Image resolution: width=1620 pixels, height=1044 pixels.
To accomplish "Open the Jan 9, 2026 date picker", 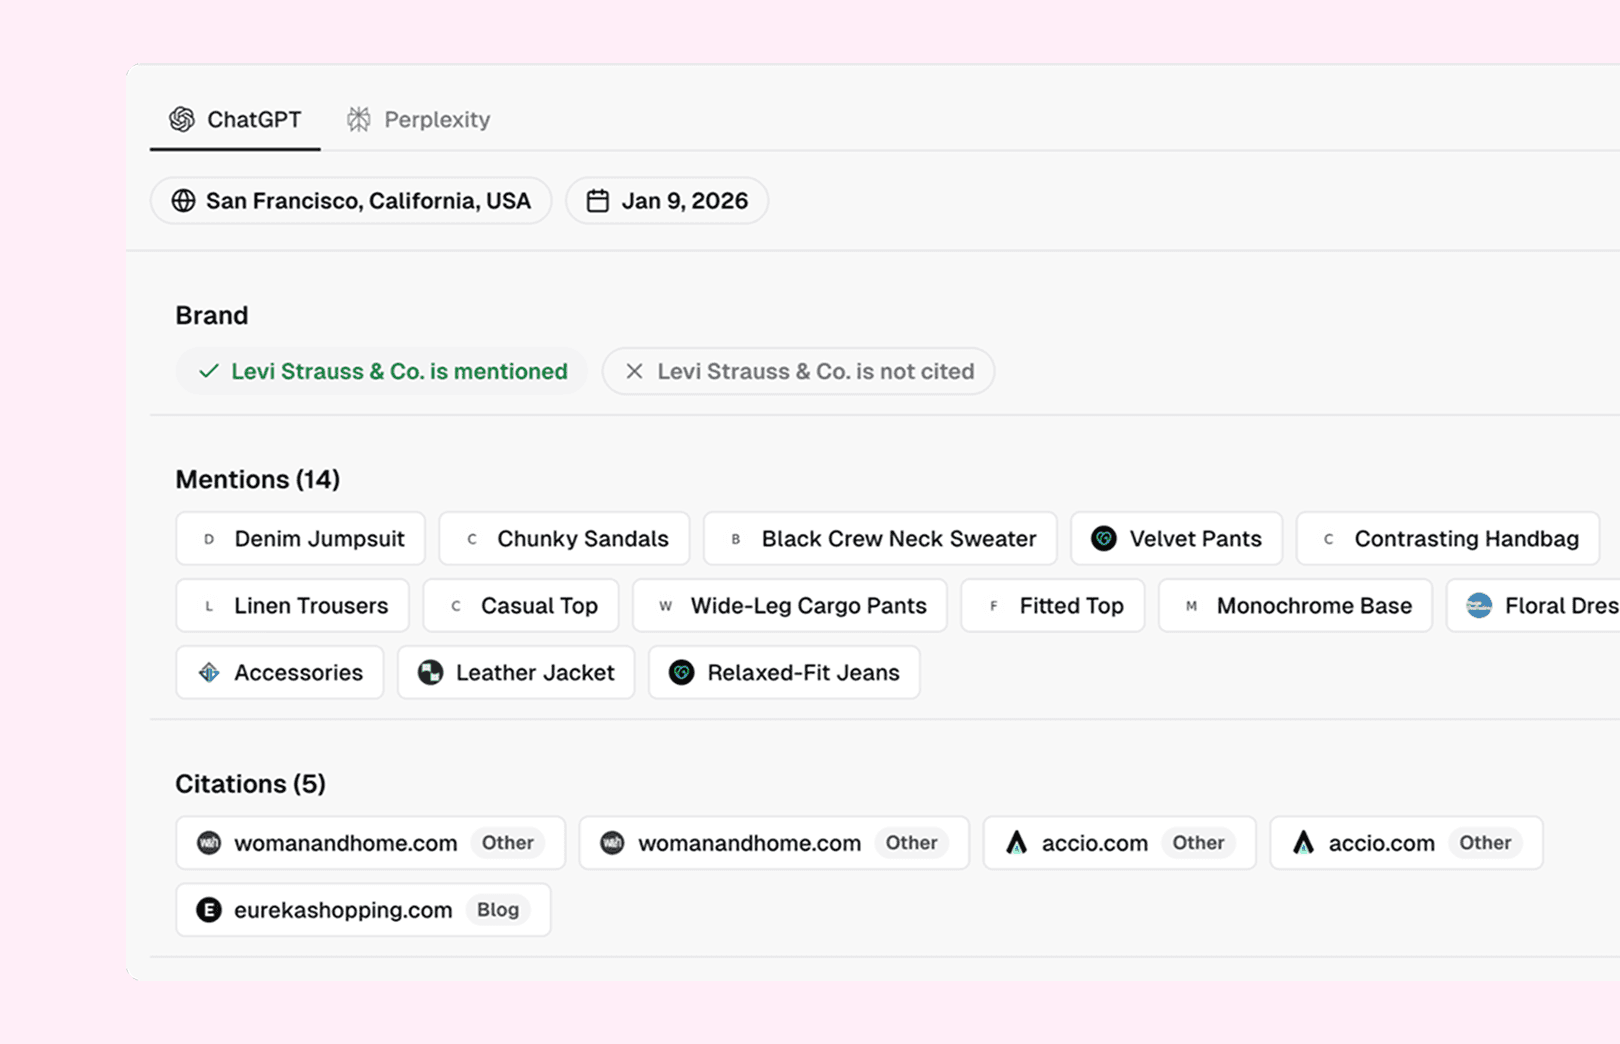I will click(667, 201).
